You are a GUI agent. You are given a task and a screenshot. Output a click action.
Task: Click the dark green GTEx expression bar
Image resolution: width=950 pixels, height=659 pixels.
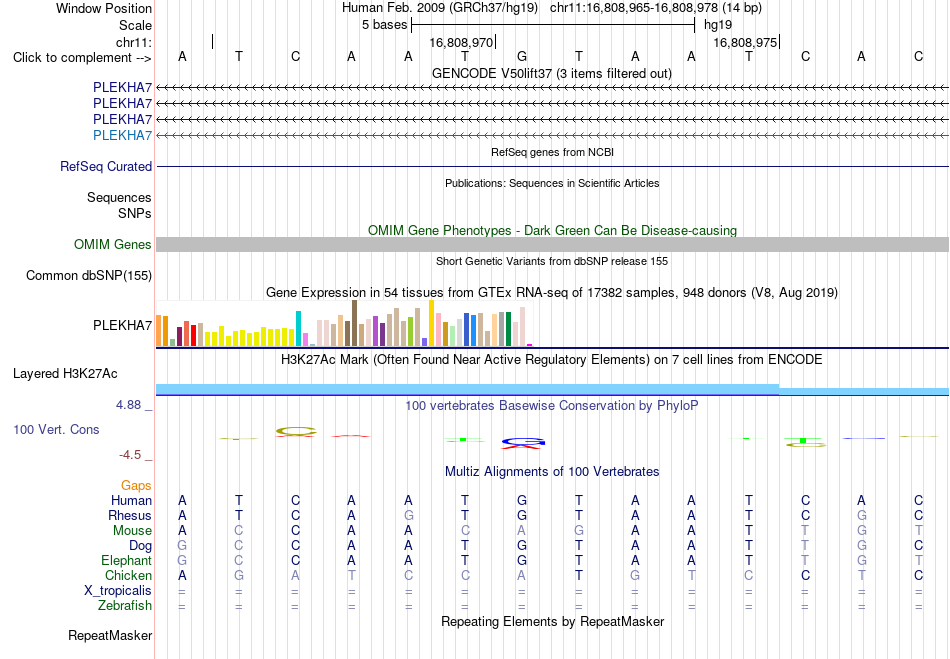(x=508, y=329)
